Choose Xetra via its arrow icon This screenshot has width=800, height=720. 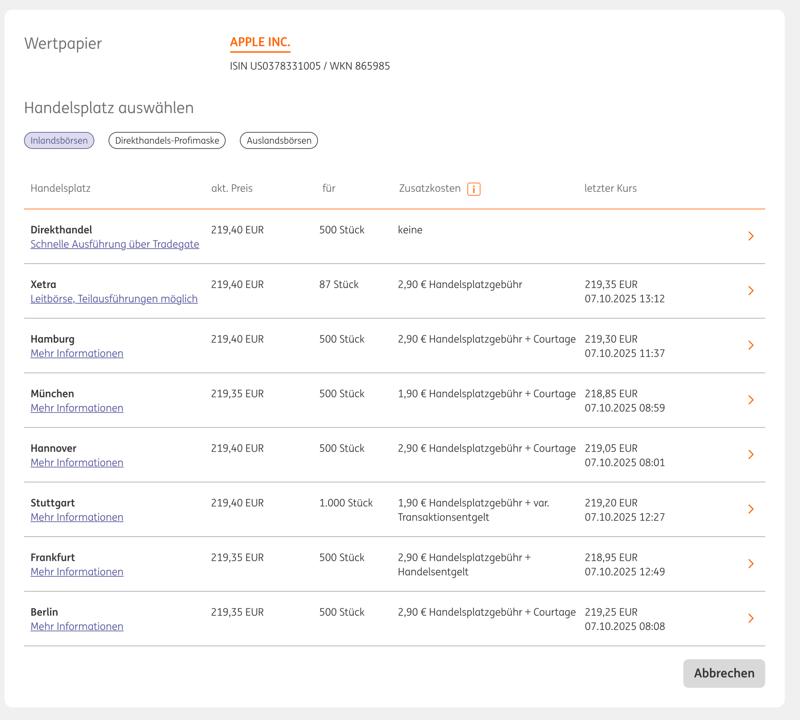coord(750,291)
